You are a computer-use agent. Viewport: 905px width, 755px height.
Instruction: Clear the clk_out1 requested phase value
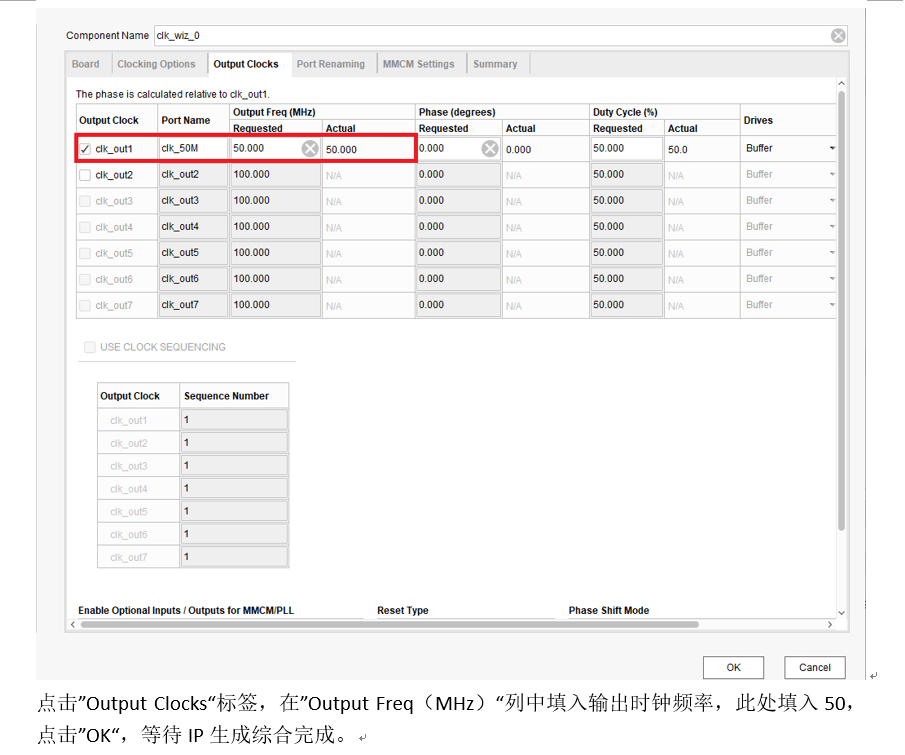pyautogui.click(x=490, y=149)
